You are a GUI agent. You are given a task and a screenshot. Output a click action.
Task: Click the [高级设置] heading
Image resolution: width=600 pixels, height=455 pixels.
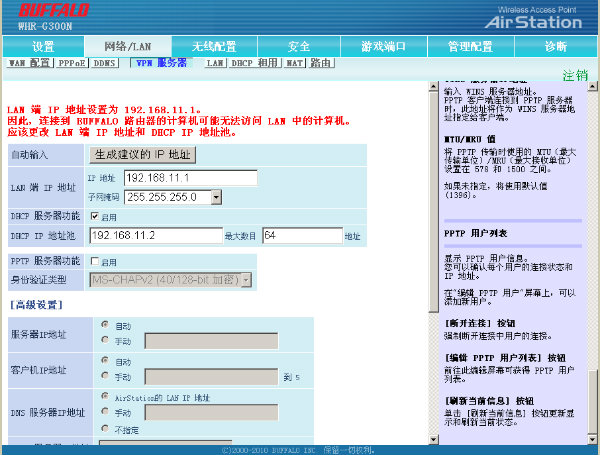36,305
